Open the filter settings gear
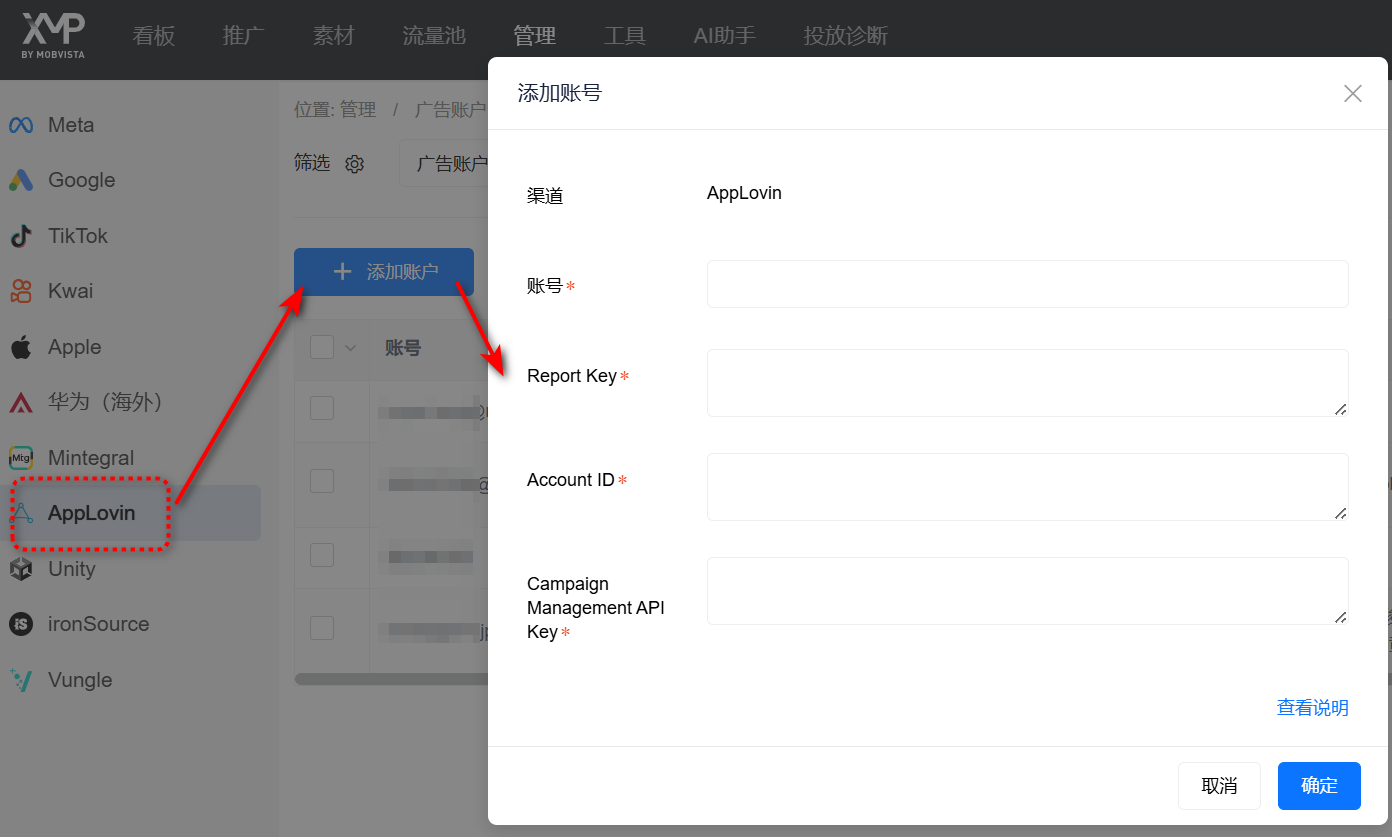 point(355,163)
